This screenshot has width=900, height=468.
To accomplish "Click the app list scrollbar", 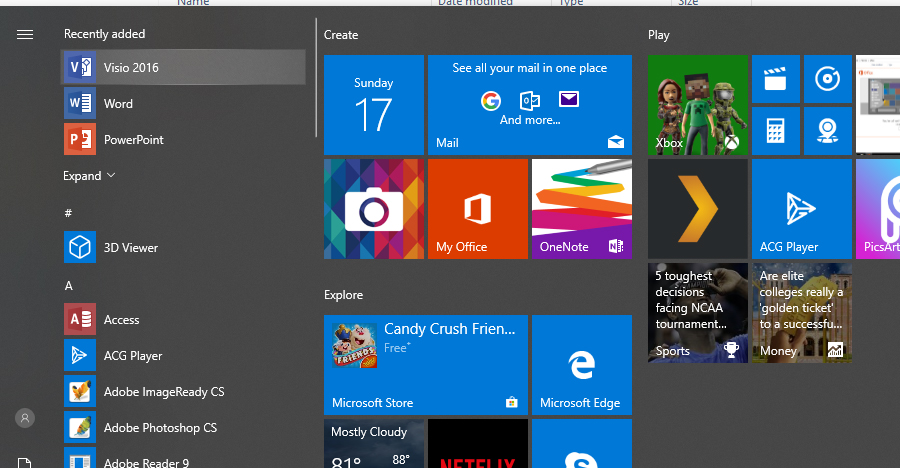I will (316, 78).
